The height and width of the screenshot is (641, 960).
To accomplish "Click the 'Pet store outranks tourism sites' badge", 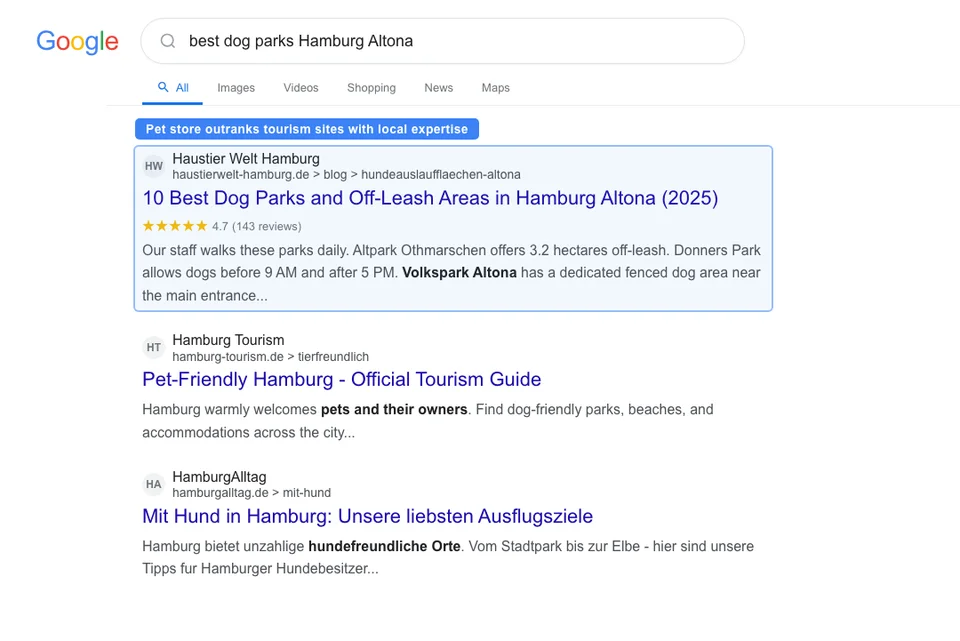I will 306,128.
